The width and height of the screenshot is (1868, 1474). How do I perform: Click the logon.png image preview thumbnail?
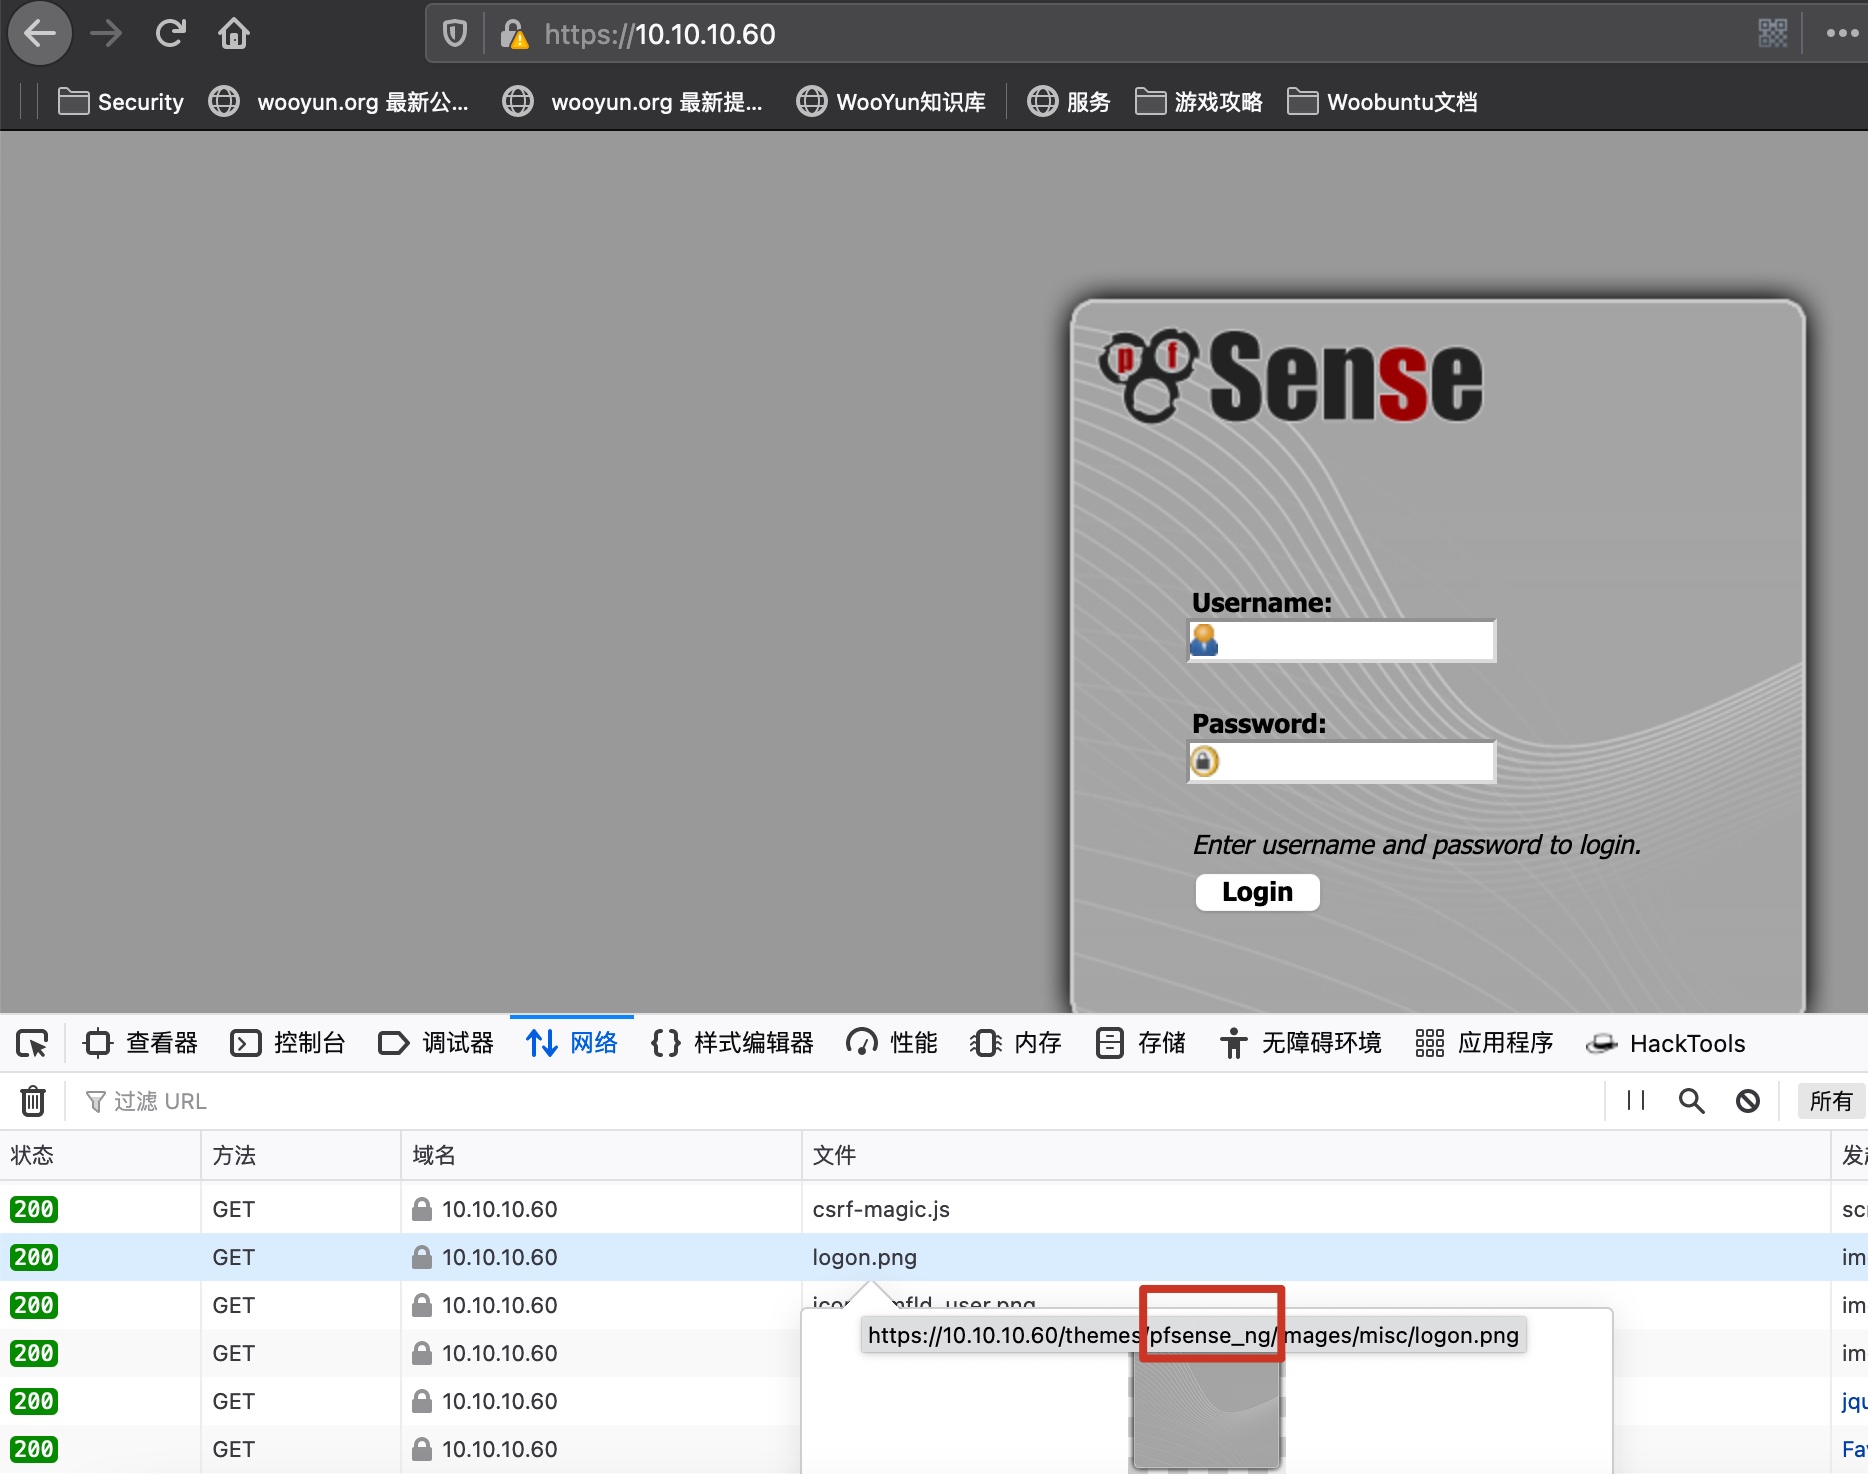coord(1206,1411)
